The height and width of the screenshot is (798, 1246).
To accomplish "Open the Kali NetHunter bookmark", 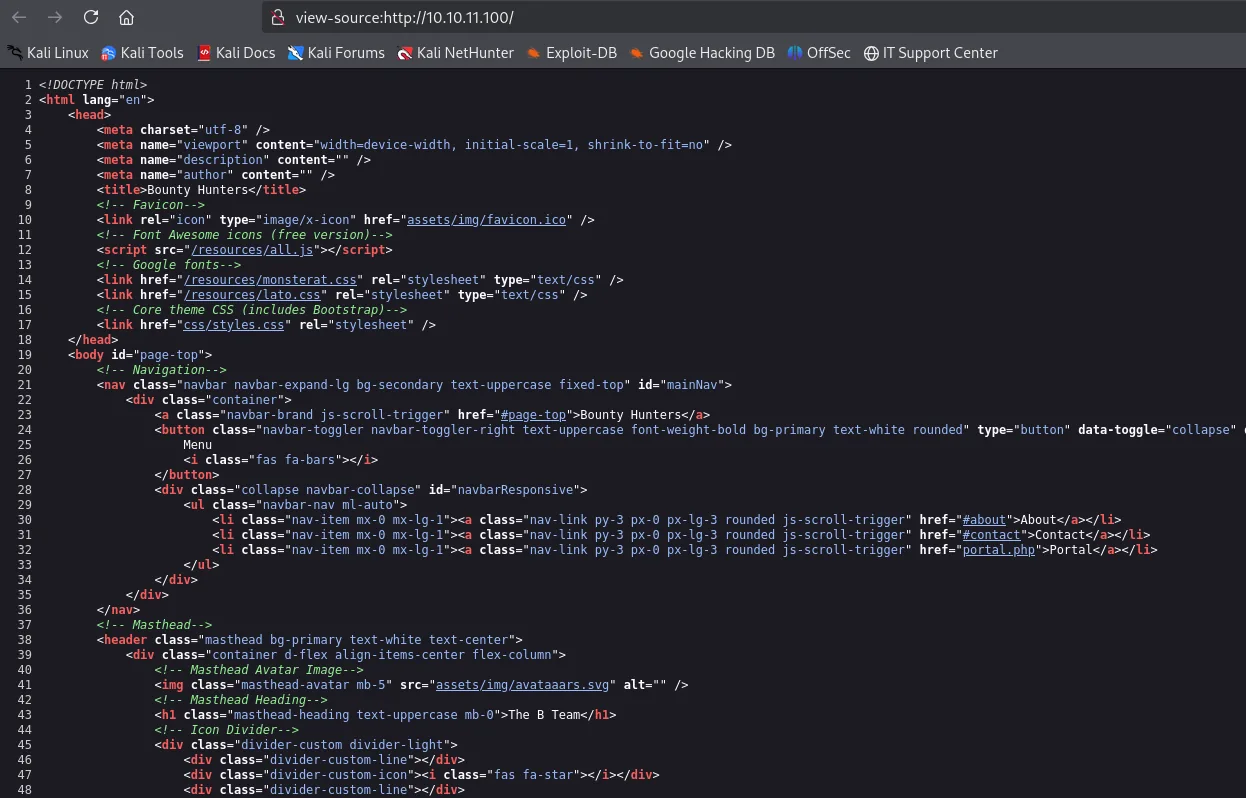I will 455,53.
